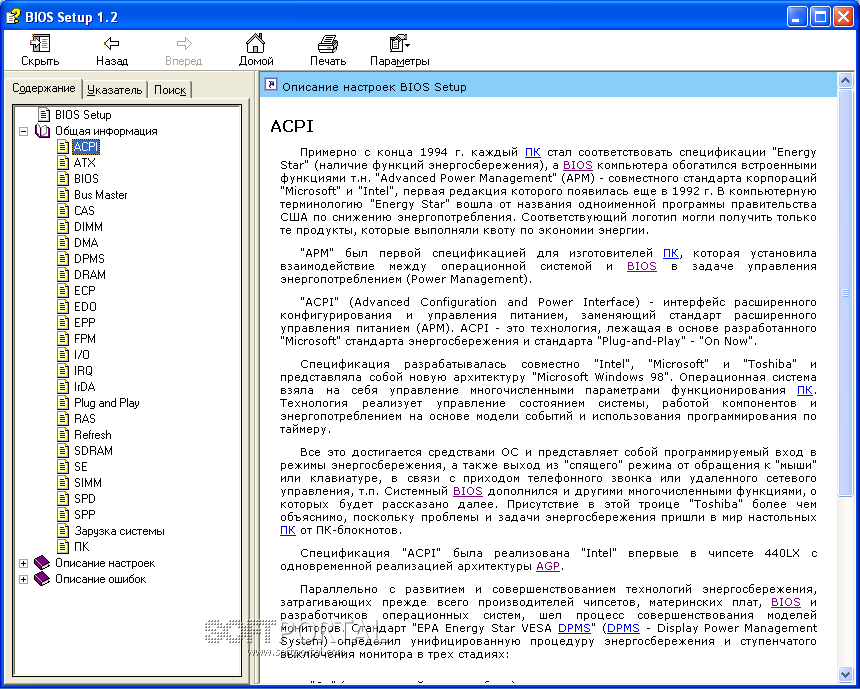This screenshot has width=860, height=689.
Task: Click the content pane scroll up arrow
Action: click(845, 81)
